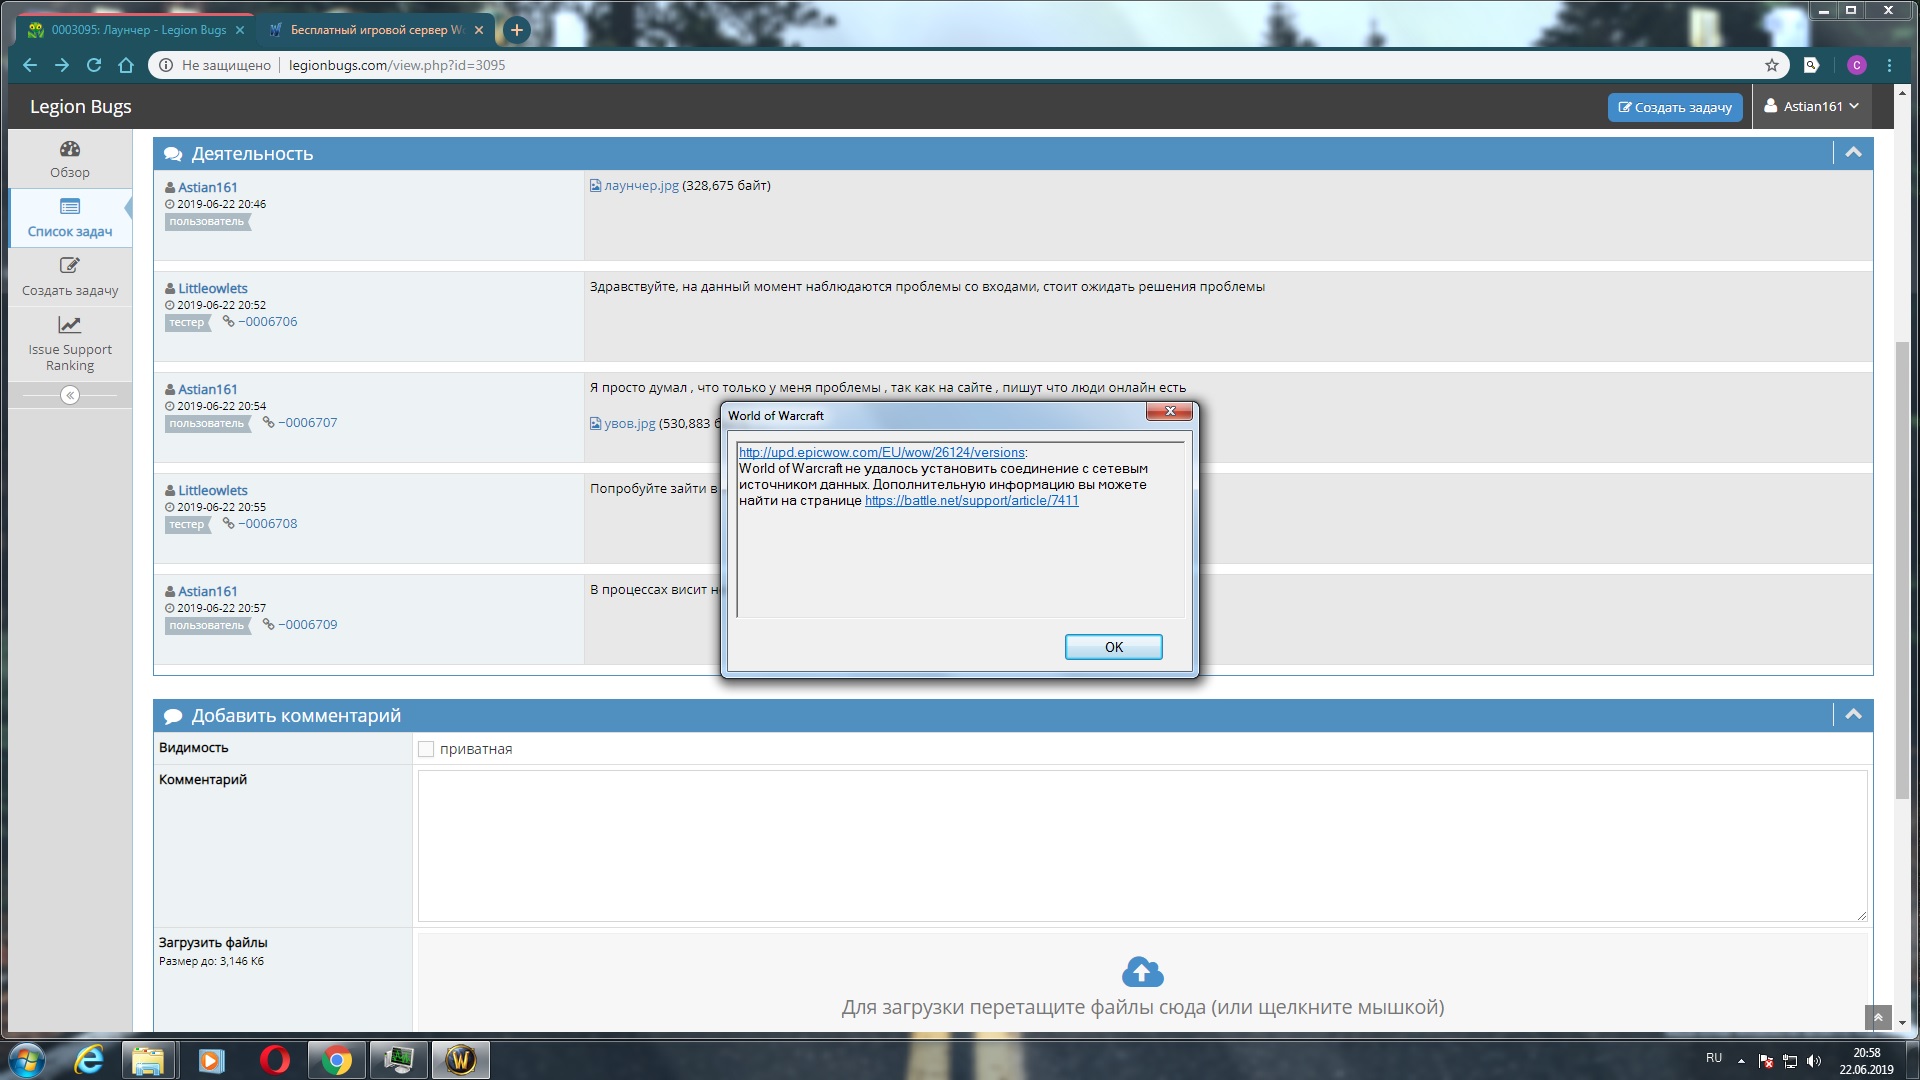Click the battle.net support article link
Viewport: 1920px width, 1080px height.
971,501
